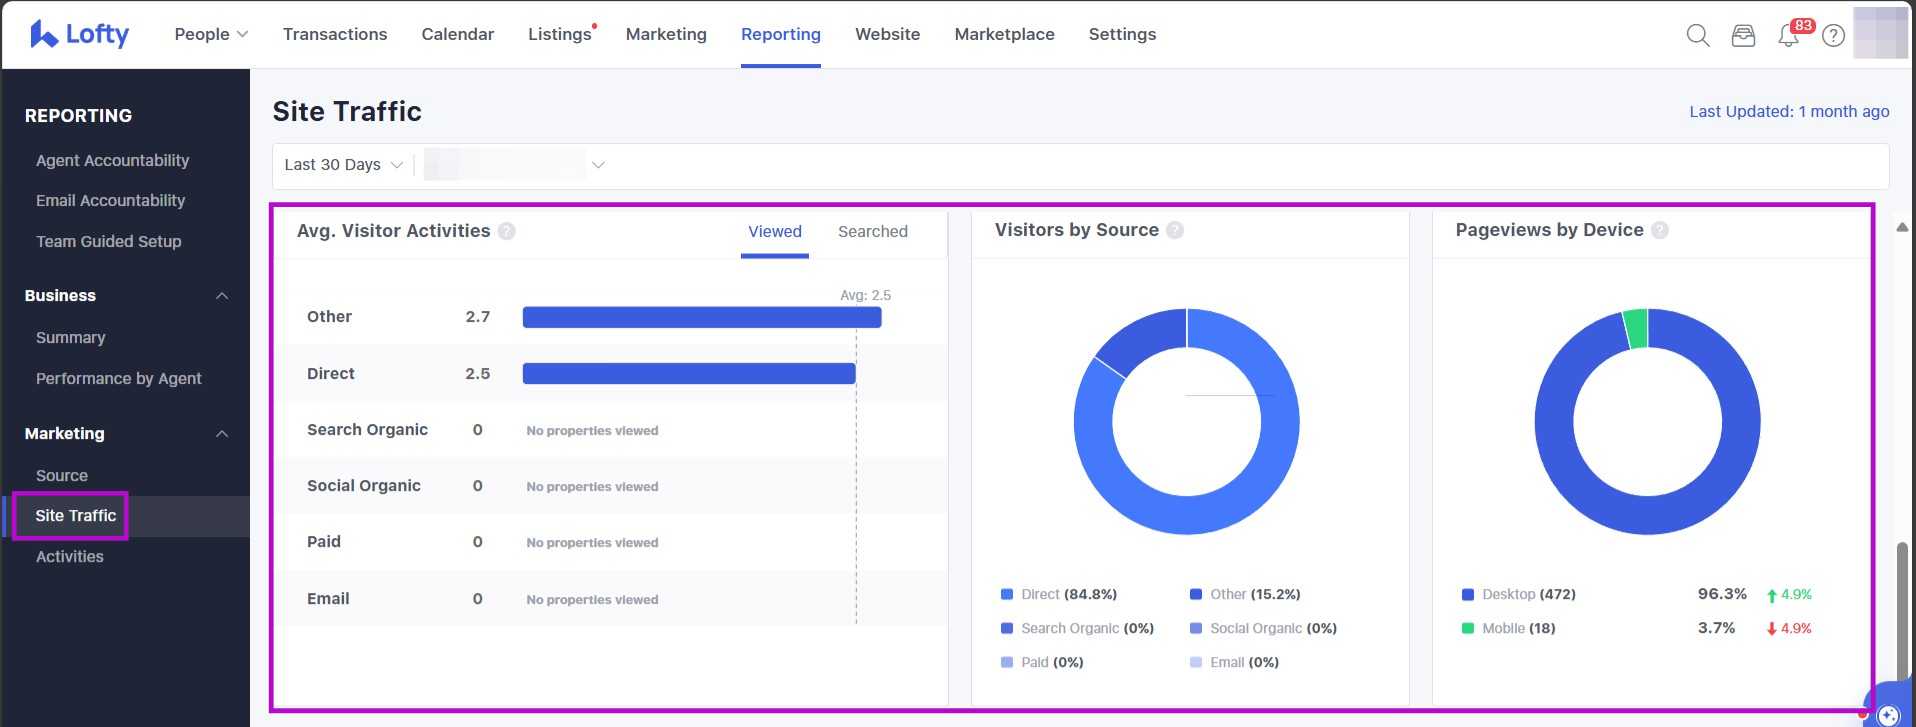Open the notifications bell
Viewport: 1916px width, 727px height.
click(x=1788, y=36)
